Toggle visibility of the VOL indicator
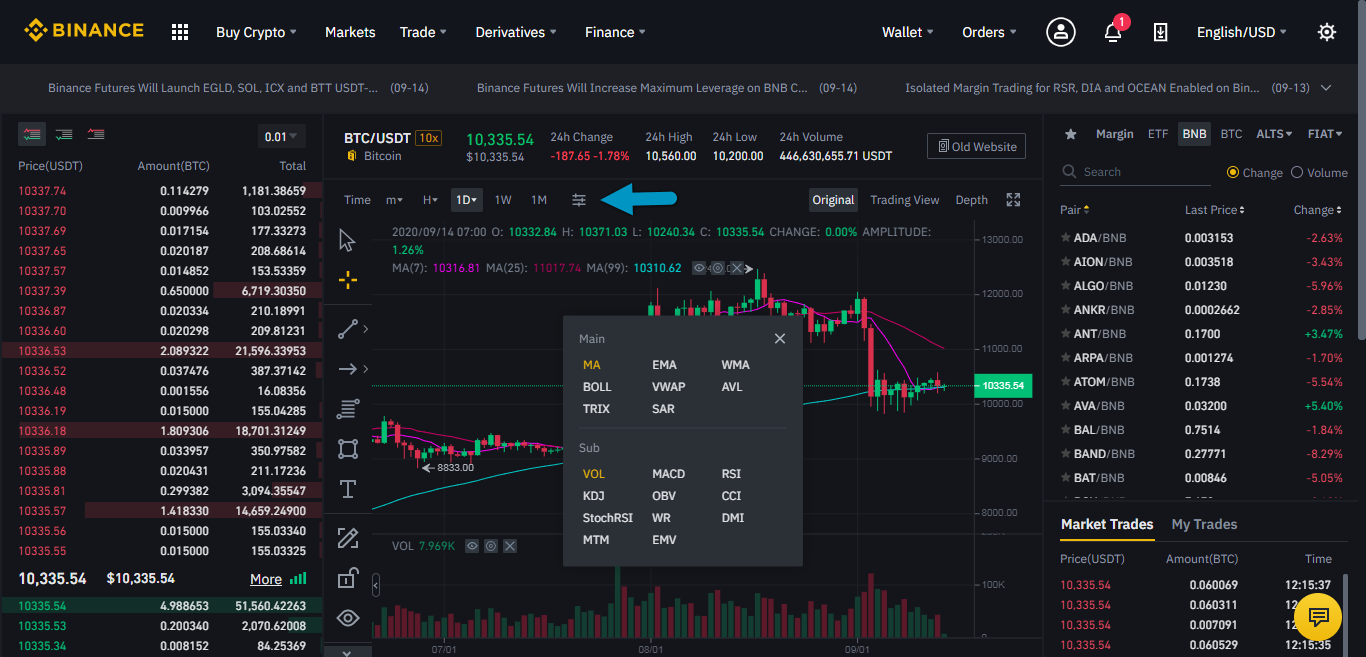This screenshot has width=1366, height=657. (472, 546)
